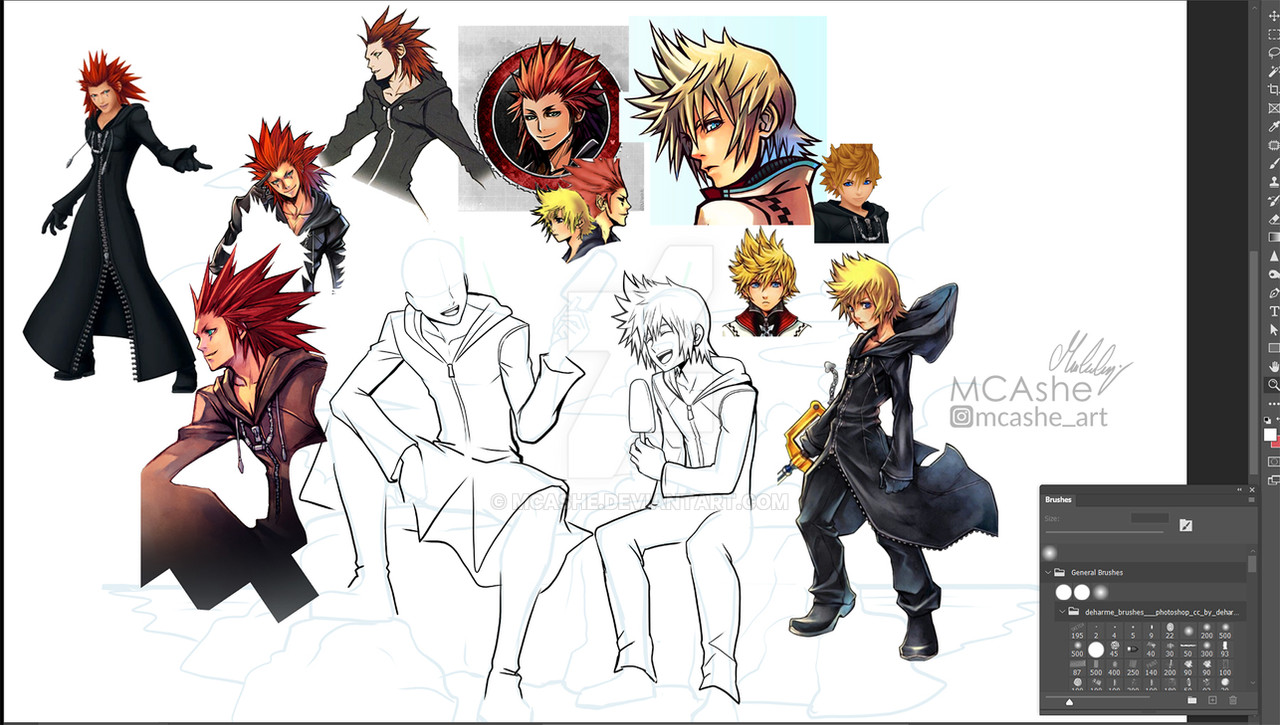Select the size 140 brush preset
Screen dimensions: 1280x725
pos(1151,668)
